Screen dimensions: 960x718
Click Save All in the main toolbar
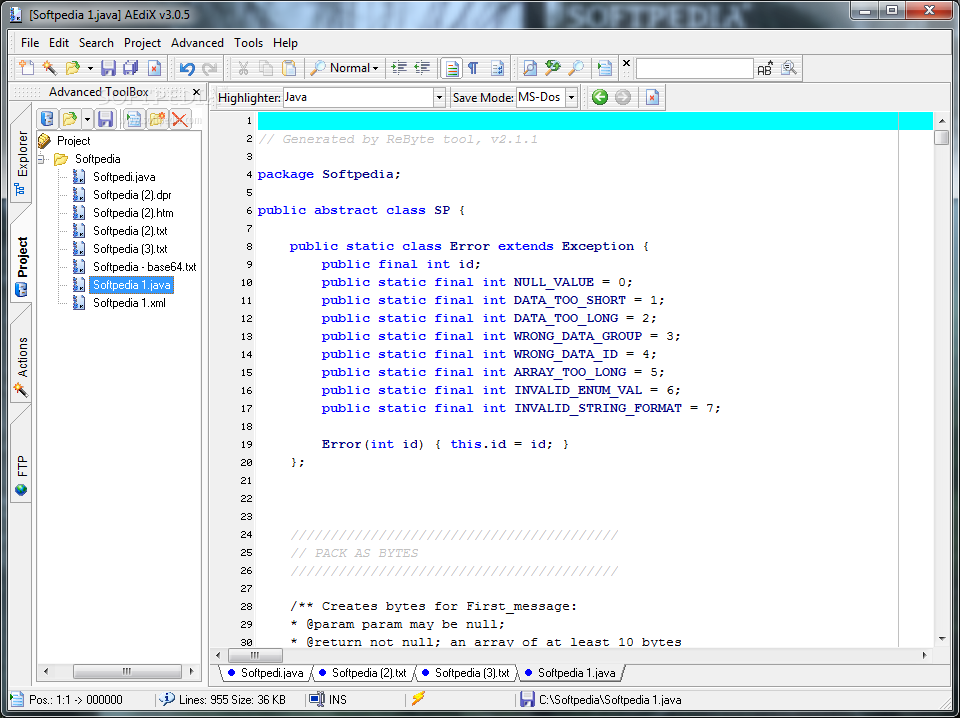point(131,68)
